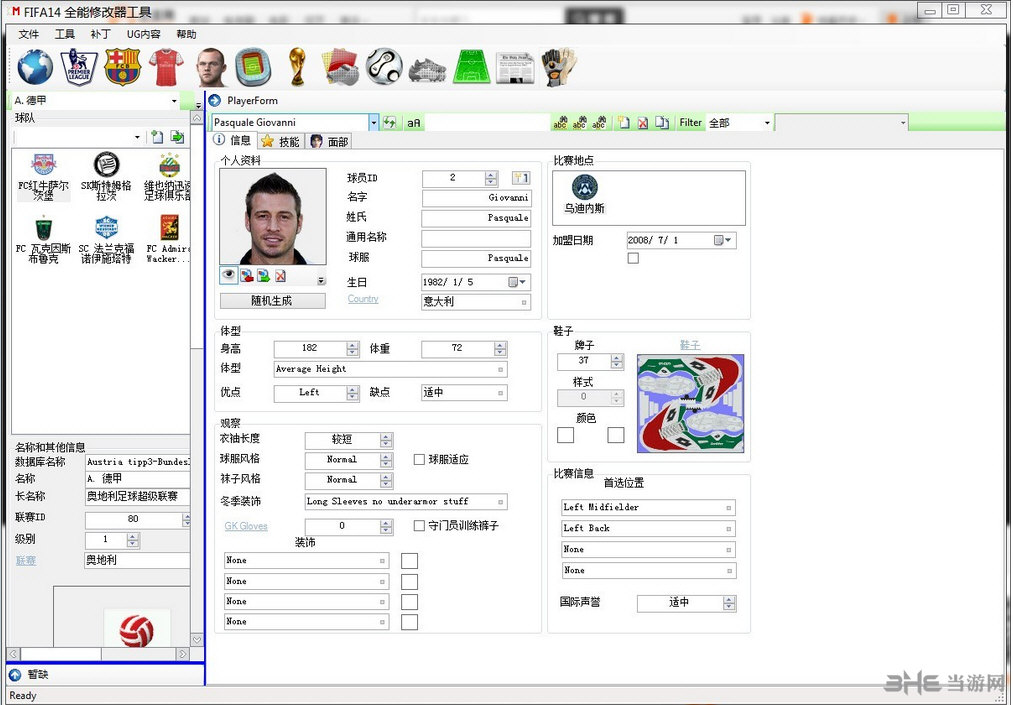Open the stadium editor icon
1013x705 pixels.
click(253, 67)
